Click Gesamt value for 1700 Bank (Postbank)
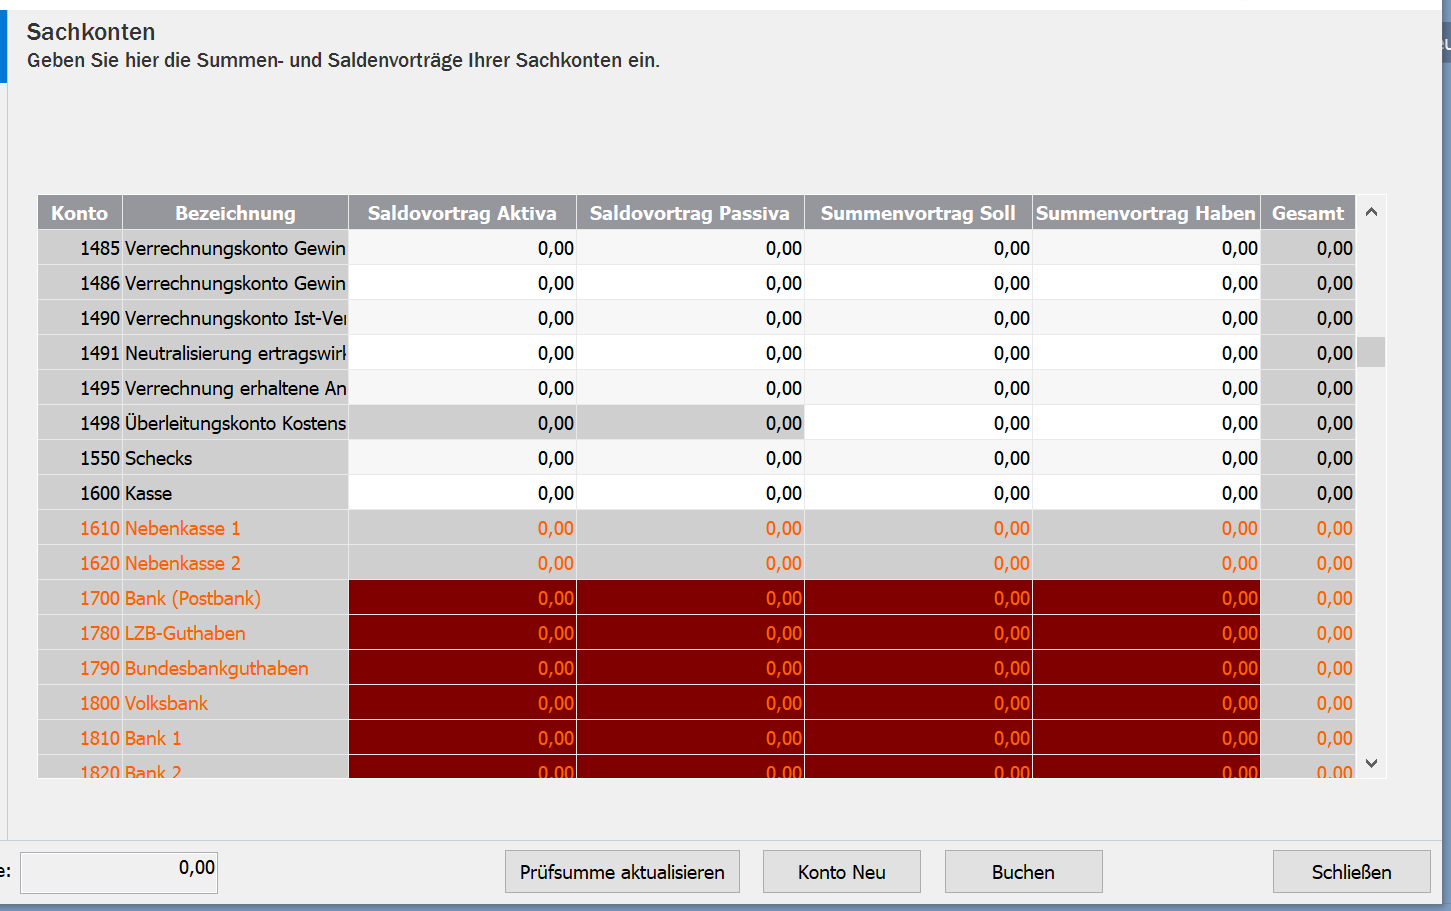Viewport: 1451px width, 911px height. 1308,598
